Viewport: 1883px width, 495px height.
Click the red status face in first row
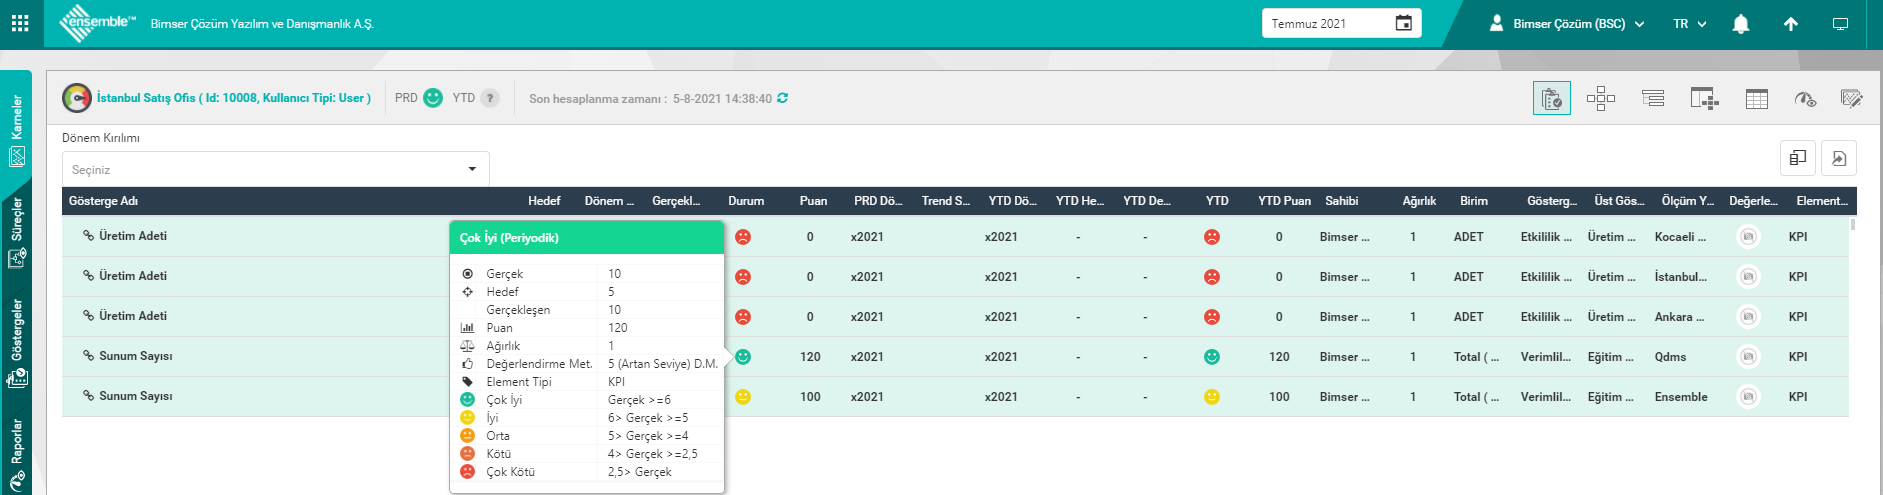[743, 237]
